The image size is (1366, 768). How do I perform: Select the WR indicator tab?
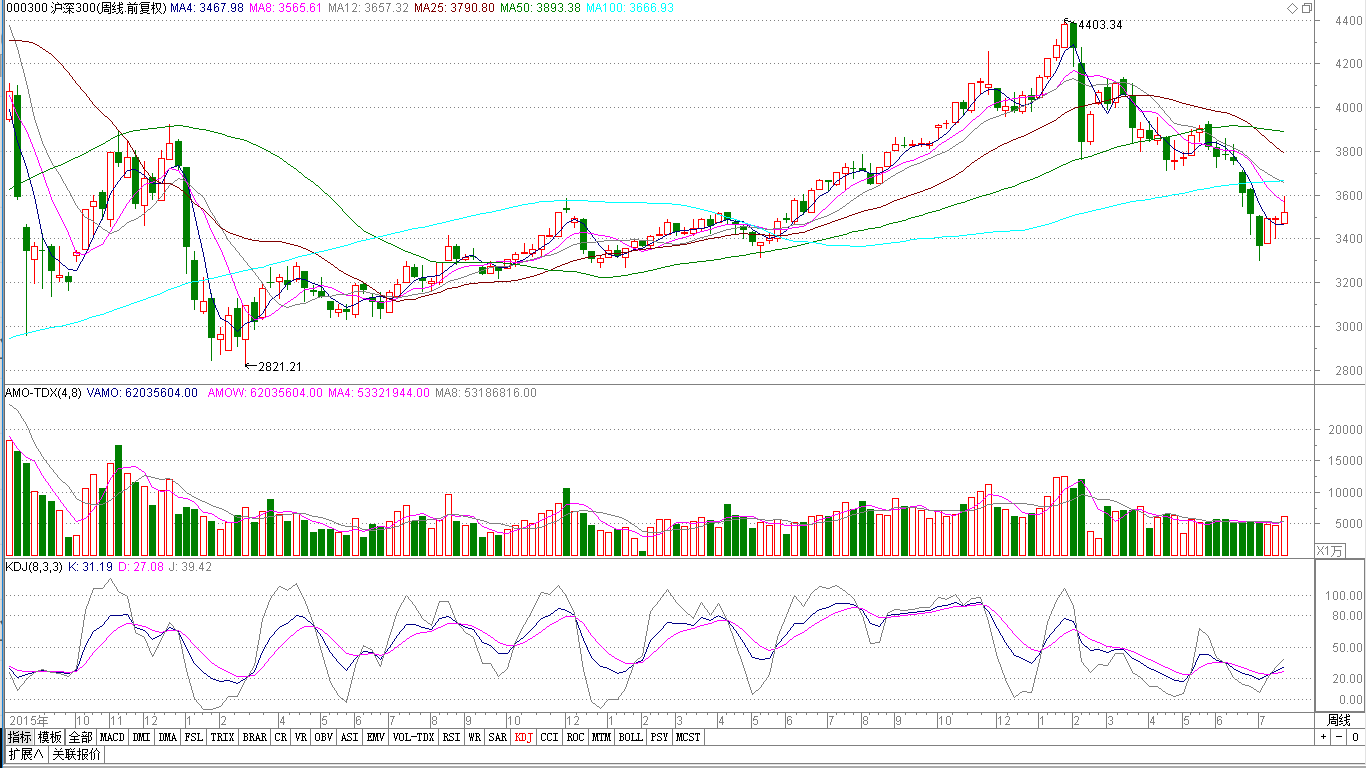[x=475, y=737]
